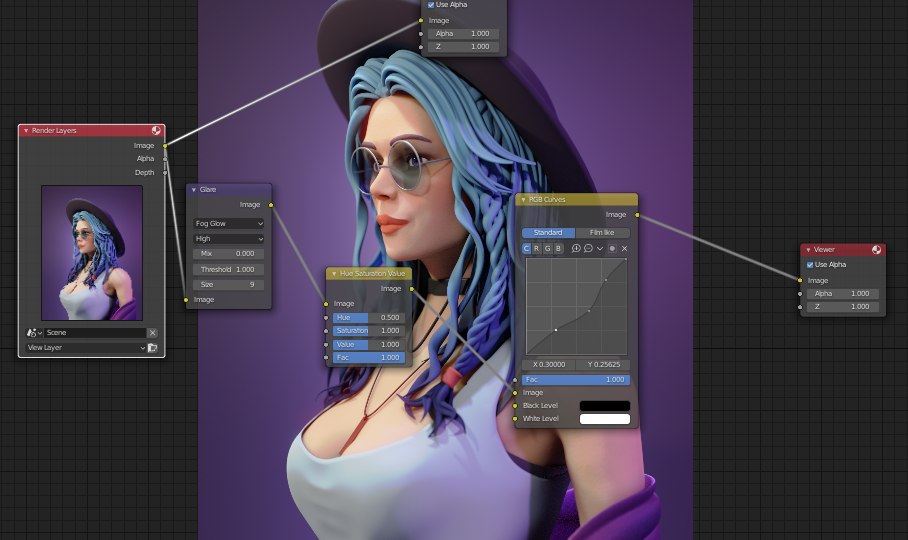
Task: Click the top node's Image input socket
Action: pyautogui.click(x=421, y=21)
